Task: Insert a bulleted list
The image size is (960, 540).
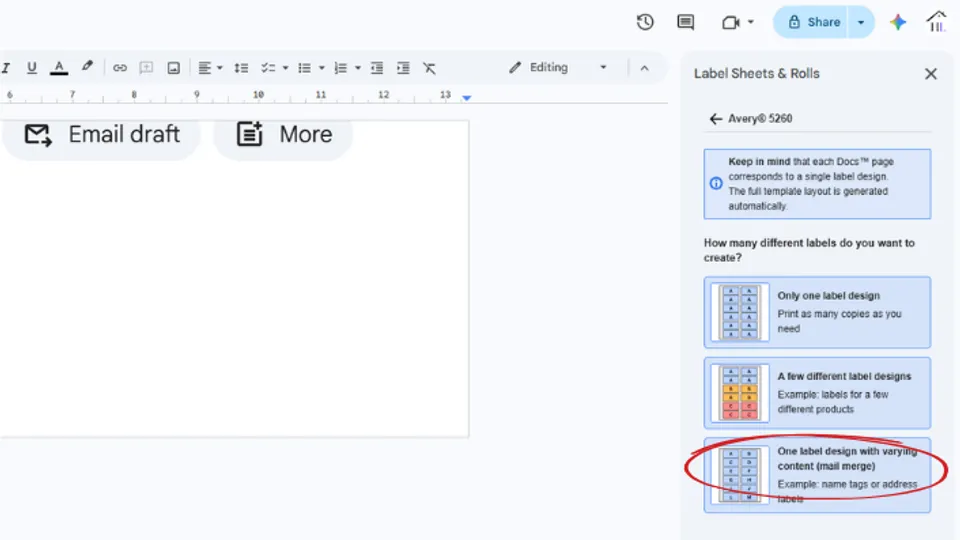Action: click(x=304, y=67)
